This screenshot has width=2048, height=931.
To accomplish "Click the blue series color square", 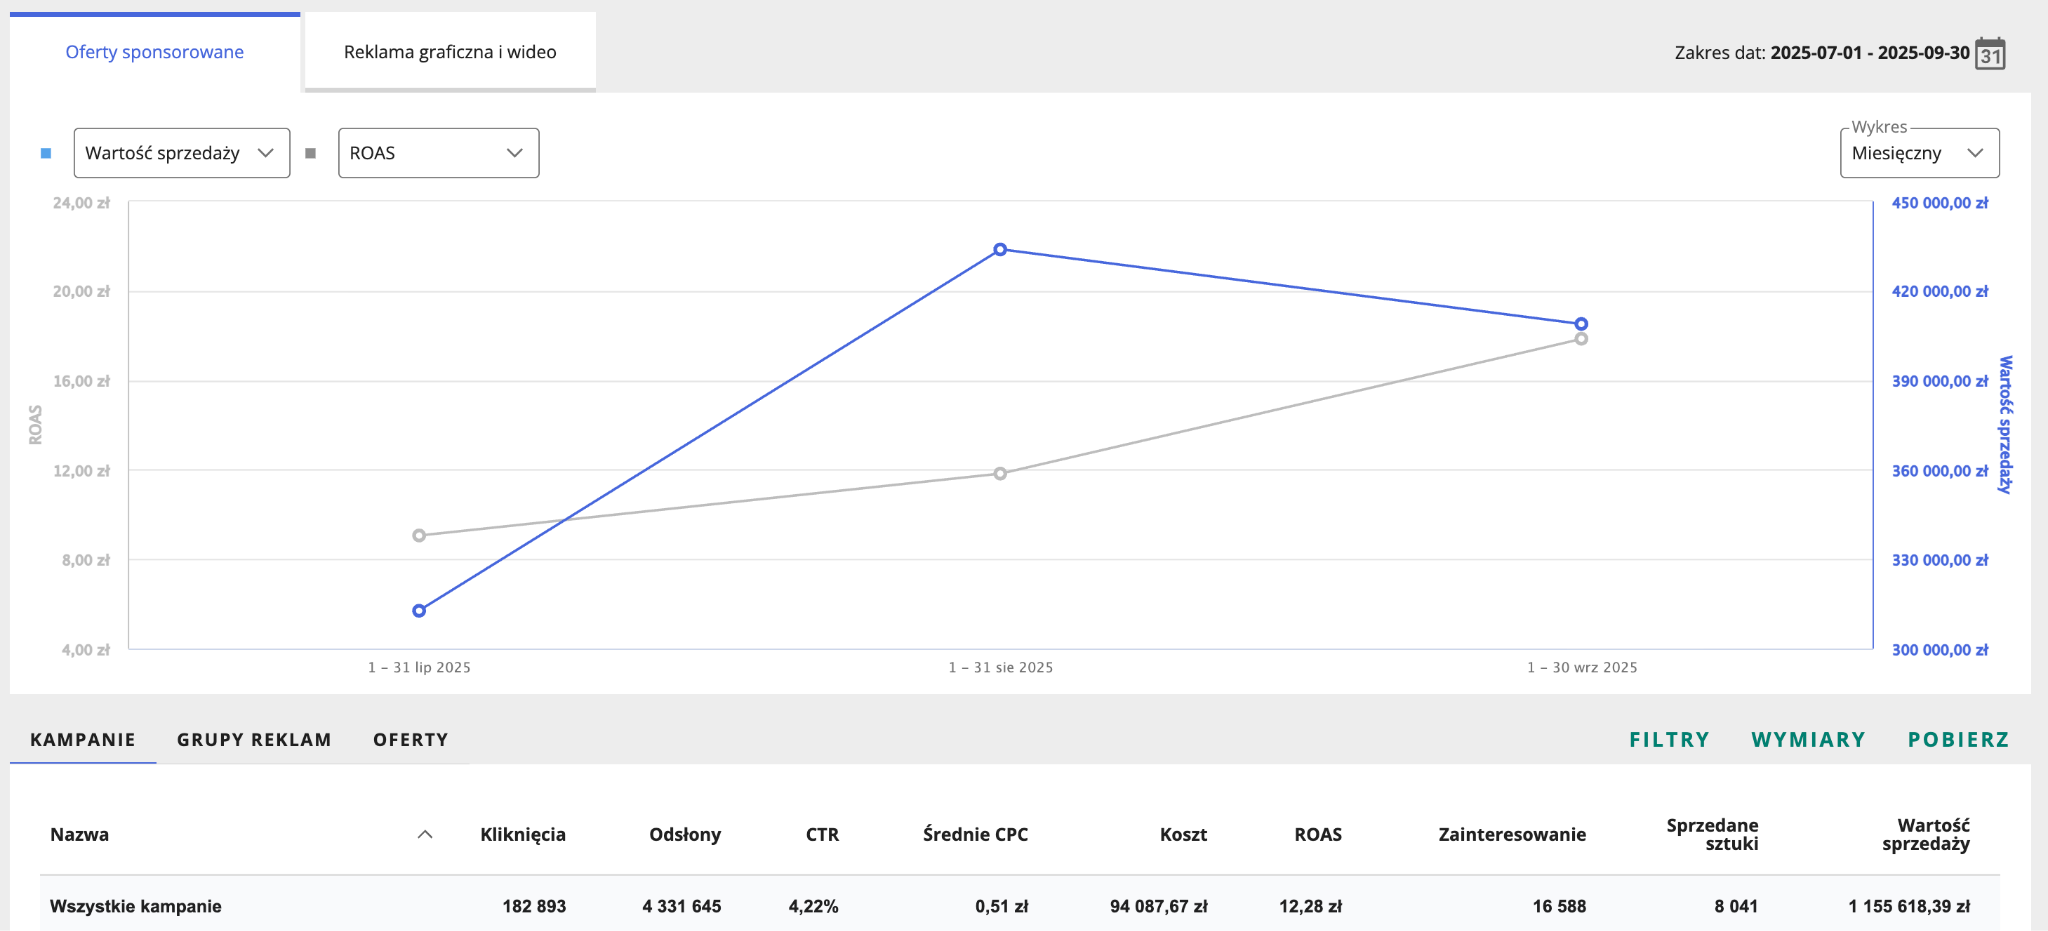I will (46, 153).
